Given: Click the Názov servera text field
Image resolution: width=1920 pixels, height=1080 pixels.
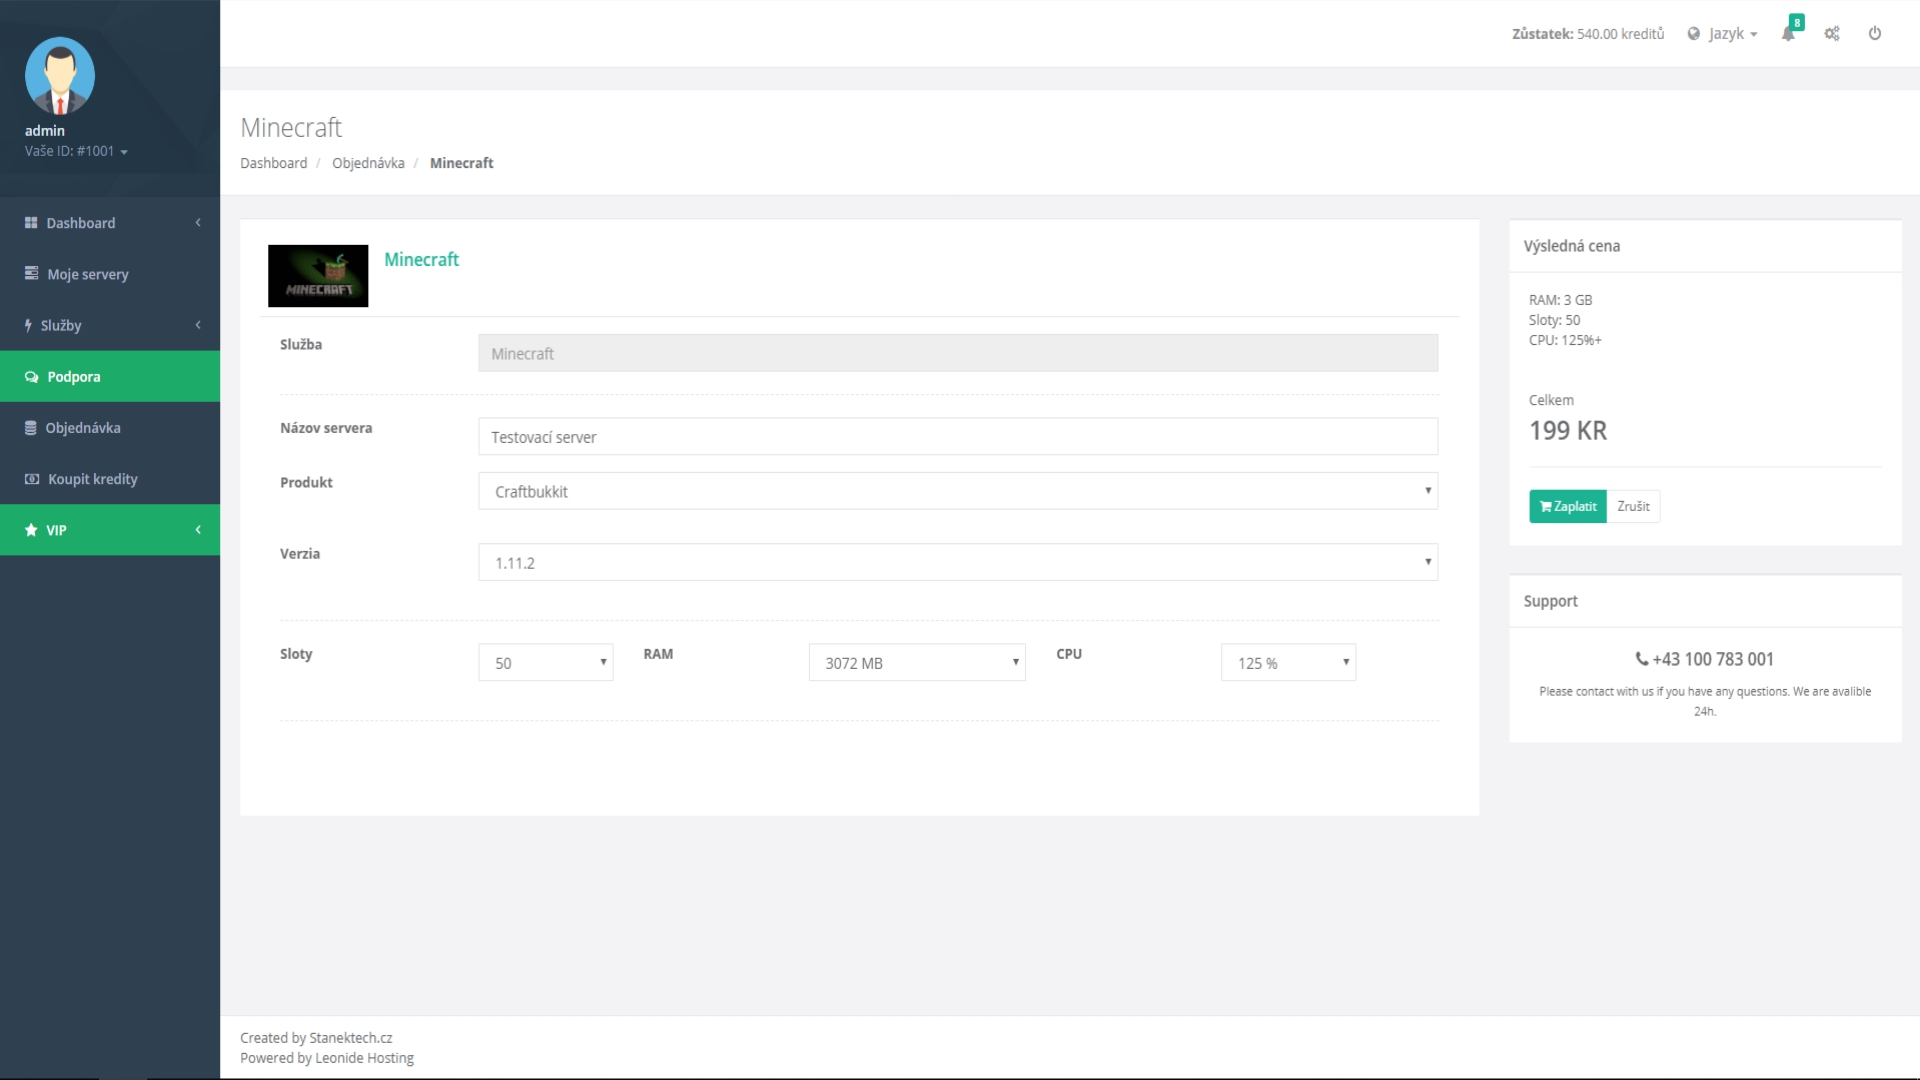Looking at the screenshot, I should point(957,437).
